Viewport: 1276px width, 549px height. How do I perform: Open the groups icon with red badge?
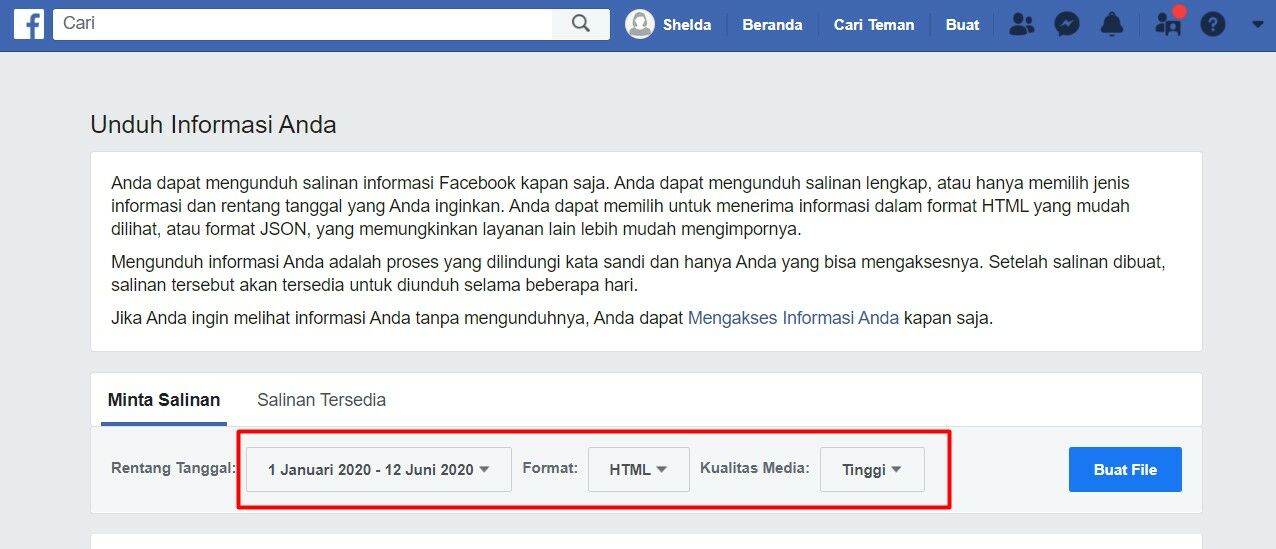pos(1169,23)
